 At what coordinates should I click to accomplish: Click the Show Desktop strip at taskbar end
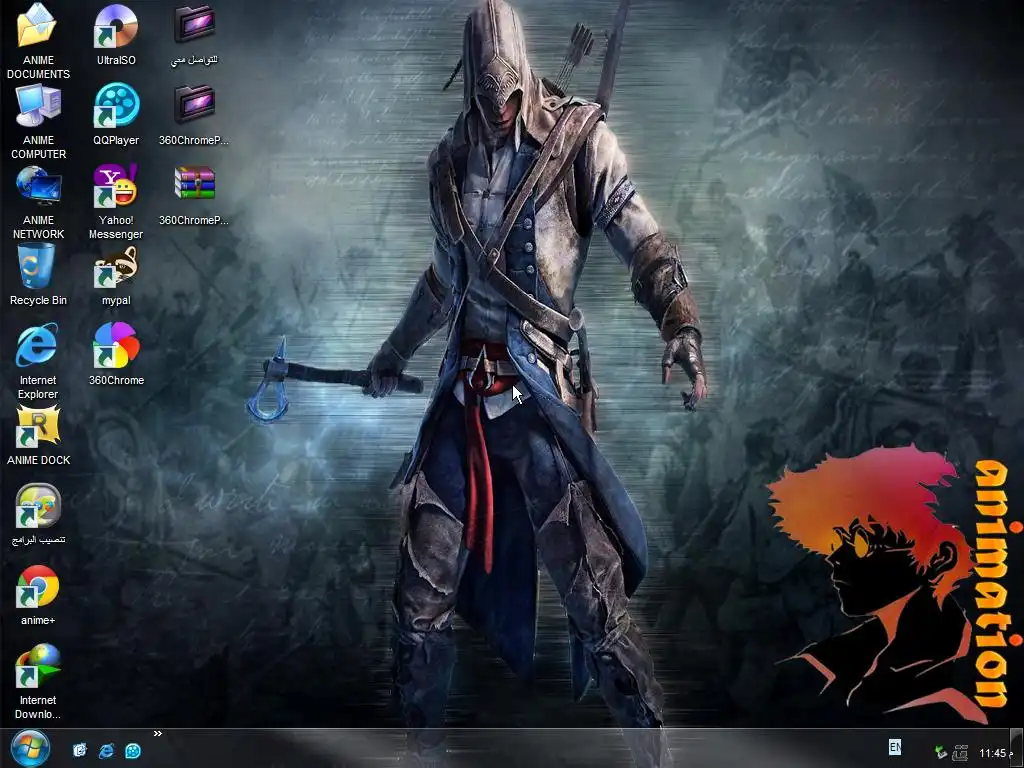[x=1019, y=748]
